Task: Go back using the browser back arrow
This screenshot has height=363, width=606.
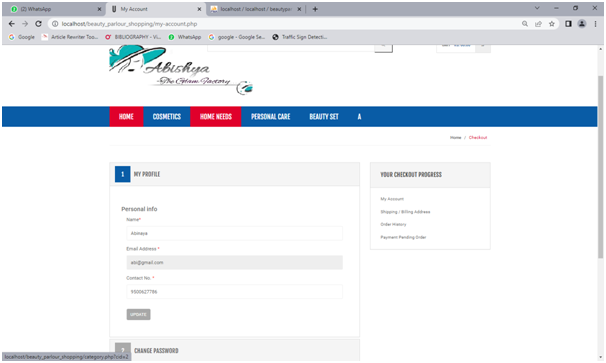Action: coord(12,24)
